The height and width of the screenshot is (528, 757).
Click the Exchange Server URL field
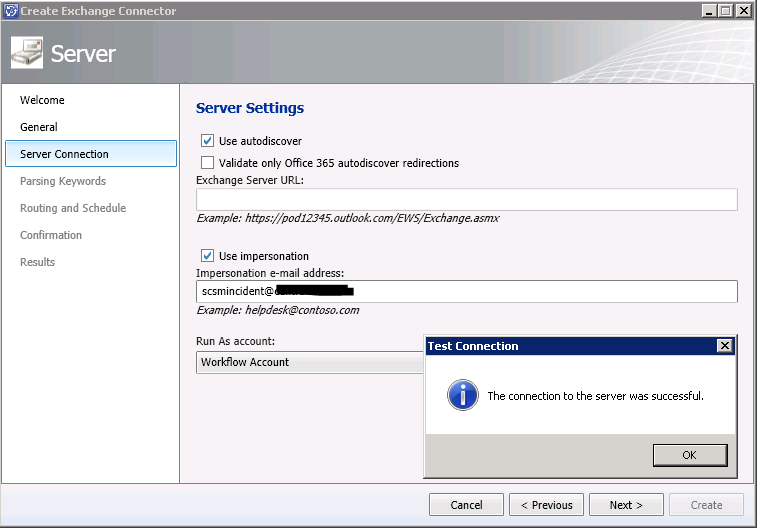466,199
